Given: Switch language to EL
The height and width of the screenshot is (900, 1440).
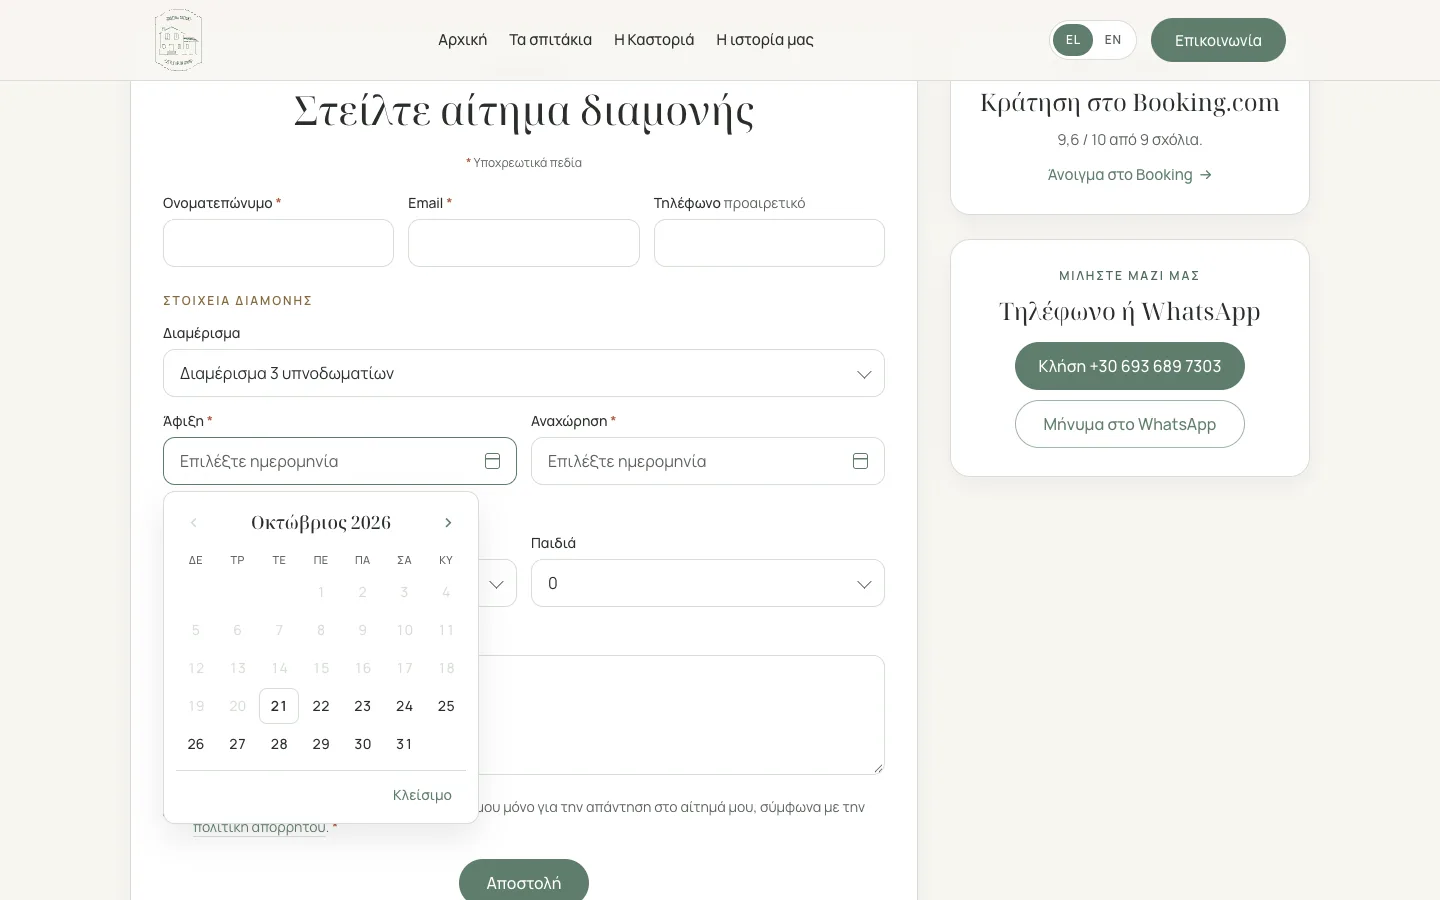Looking at the screenshot, I should pyautogui.click(x=1073, y=40).
